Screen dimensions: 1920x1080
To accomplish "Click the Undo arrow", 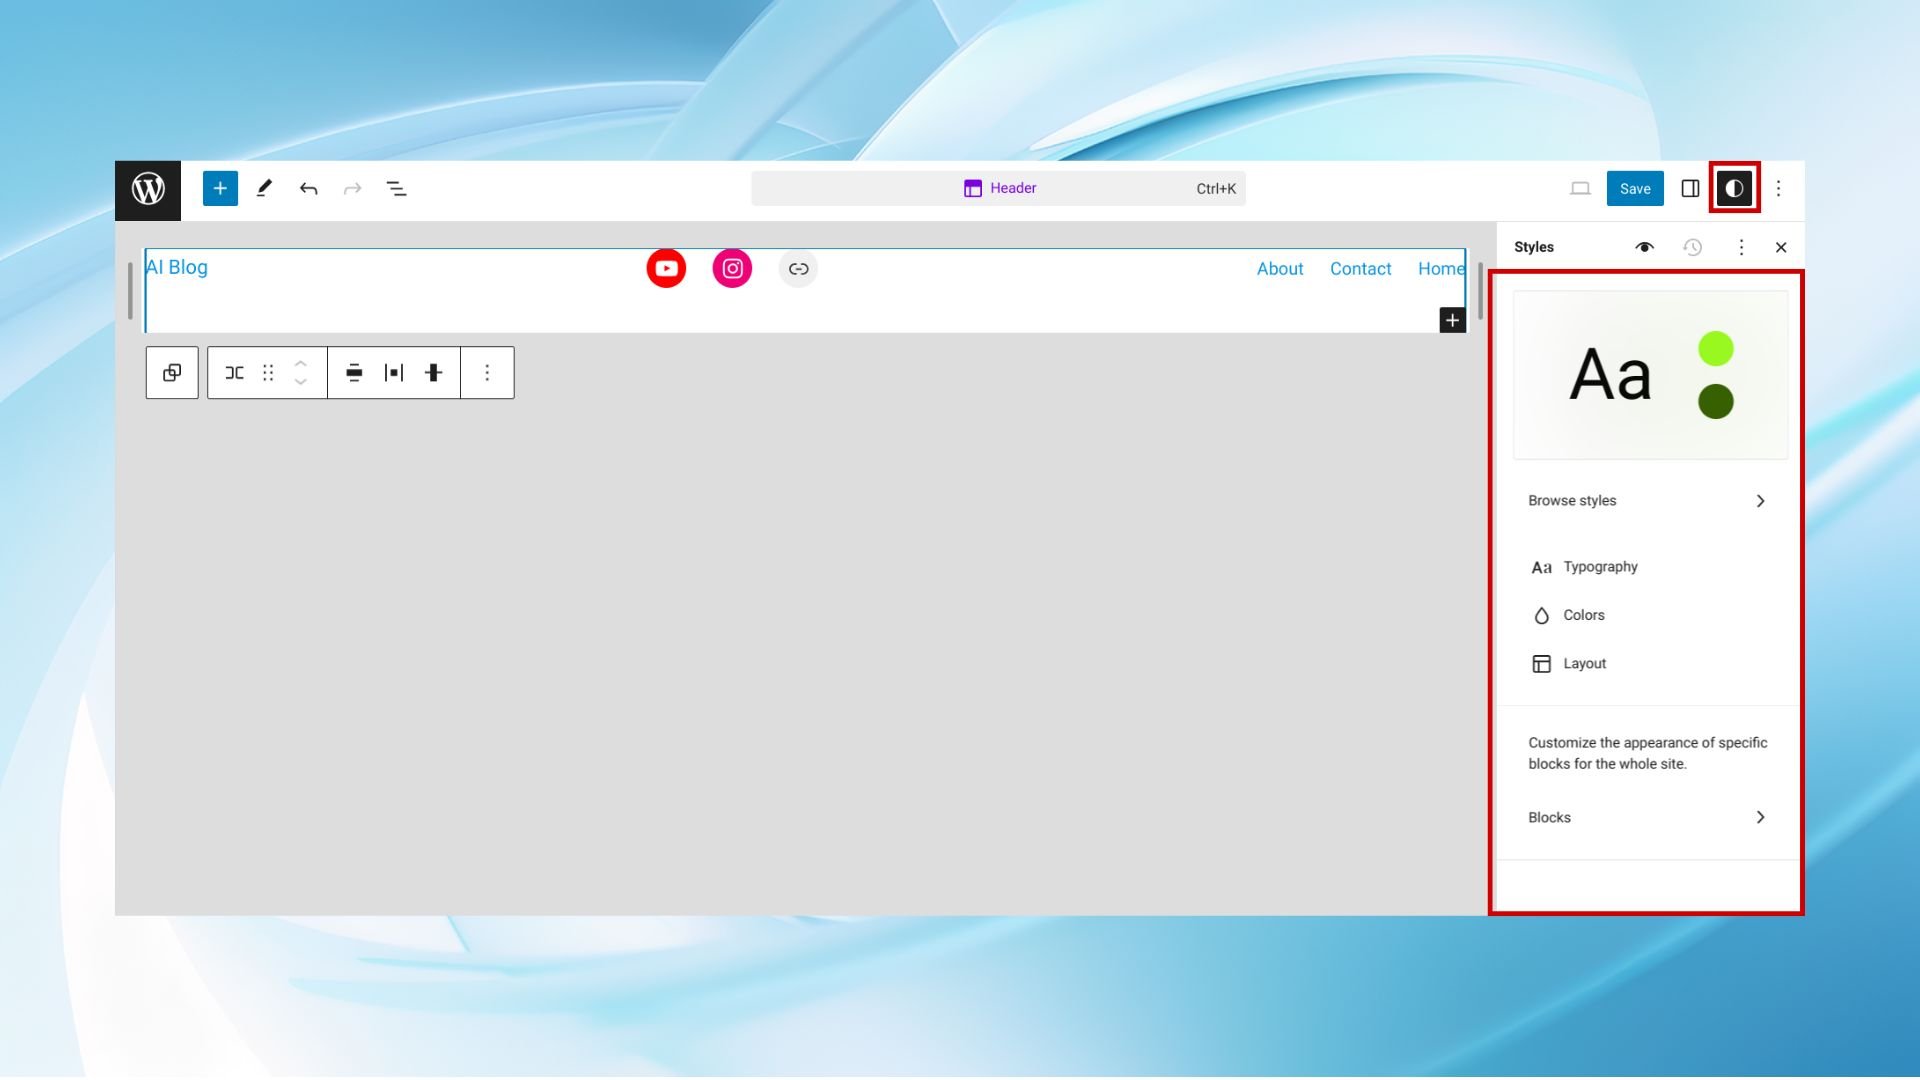I will [x=308, y=189].
